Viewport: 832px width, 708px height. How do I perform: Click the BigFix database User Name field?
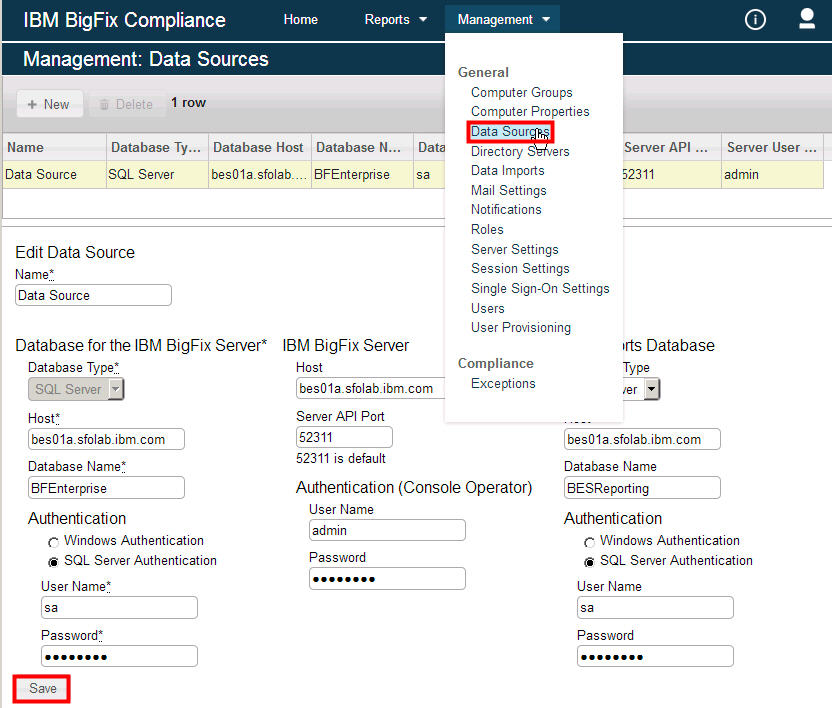coord(119,608)
